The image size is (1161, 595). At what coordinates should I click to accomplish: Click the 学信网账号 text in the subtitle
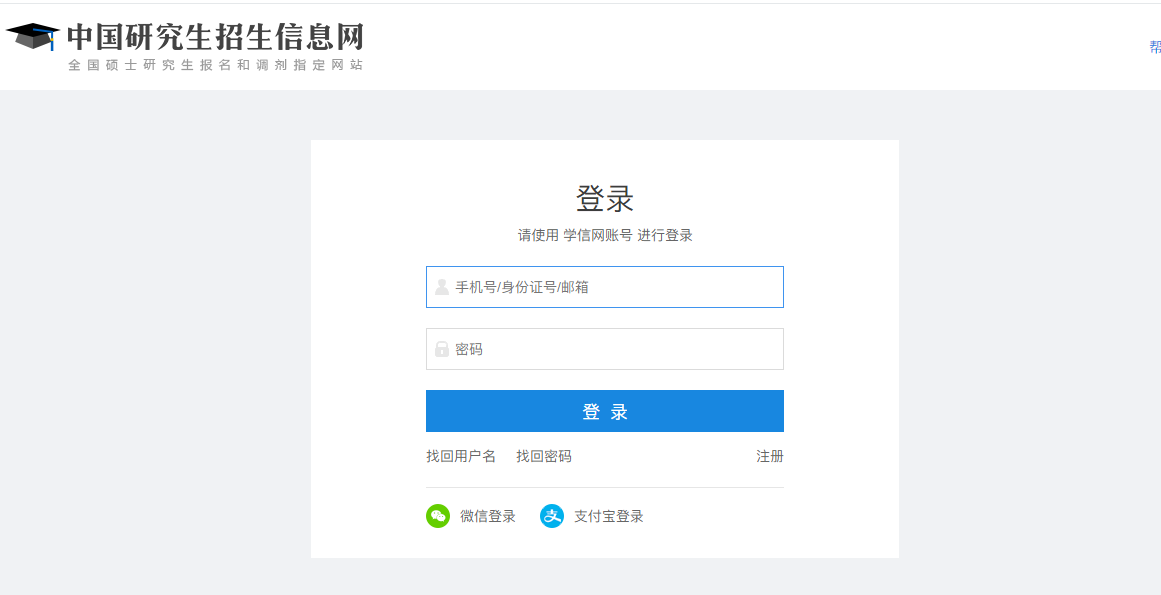(x=598, y=236)
